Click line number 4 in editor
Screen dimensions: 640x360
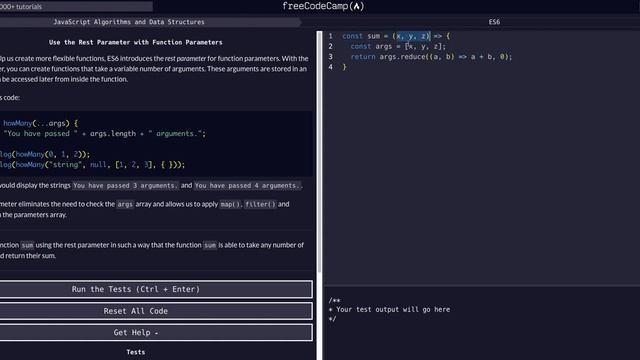[331, 67]
